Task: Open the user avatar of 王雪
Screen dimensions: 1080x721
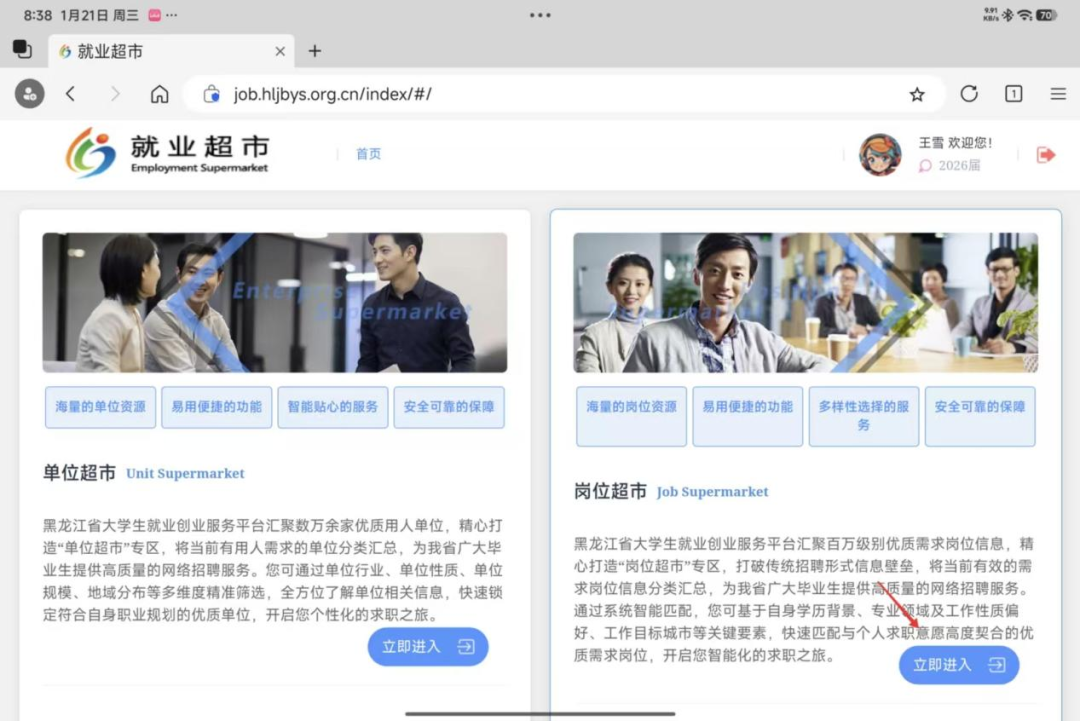Action: point(880,154)
